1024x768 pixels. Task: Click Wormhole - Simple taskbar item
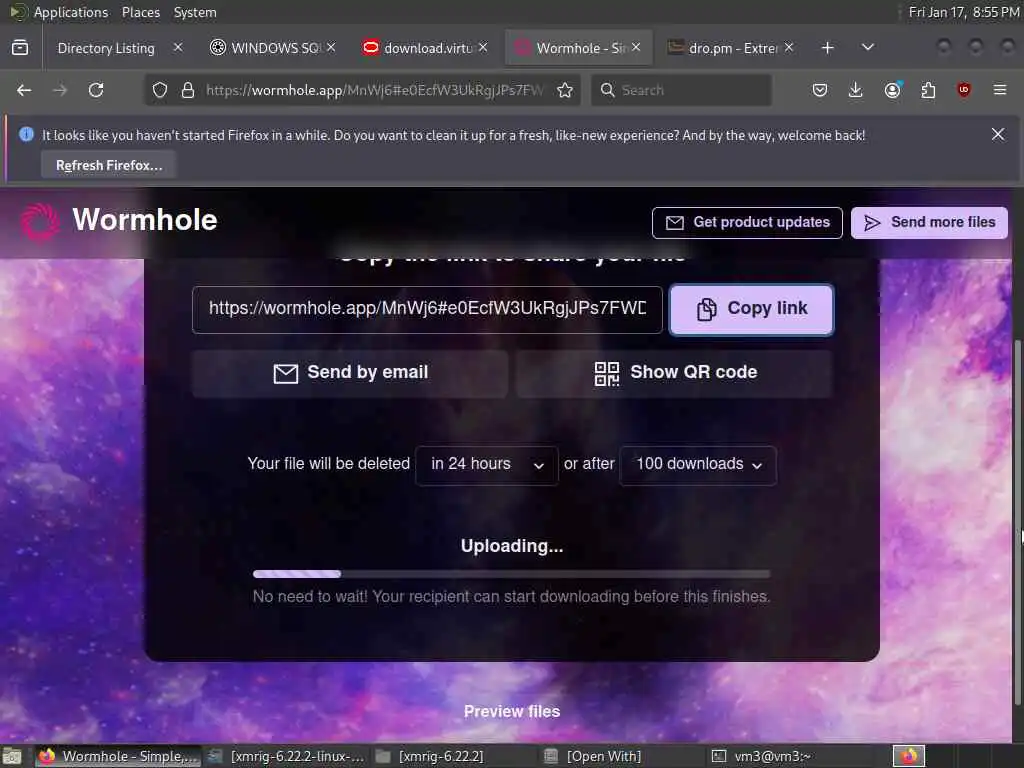118,756
